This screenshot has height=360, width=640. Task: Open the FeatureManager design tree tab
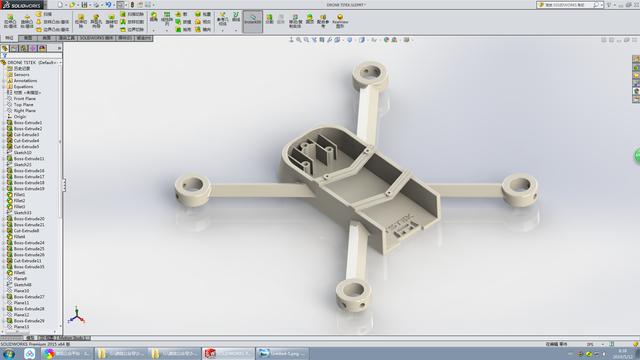point(5,48)
